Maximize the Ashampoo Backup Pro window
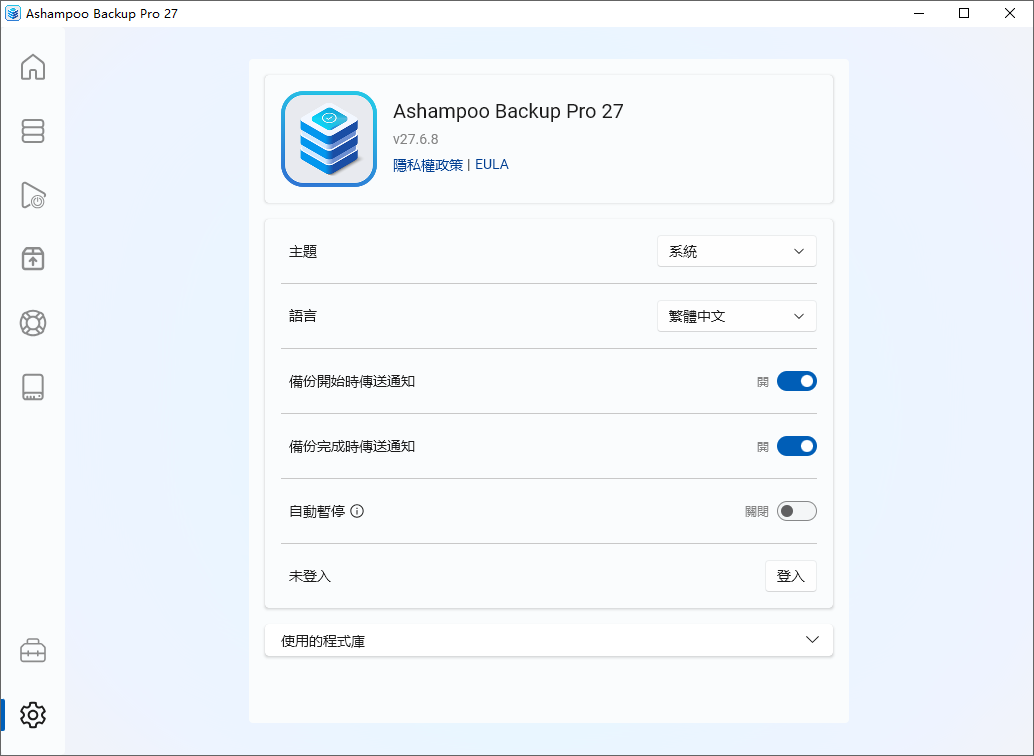Viewport: 1034px width, 756px height. click(964, 13)
